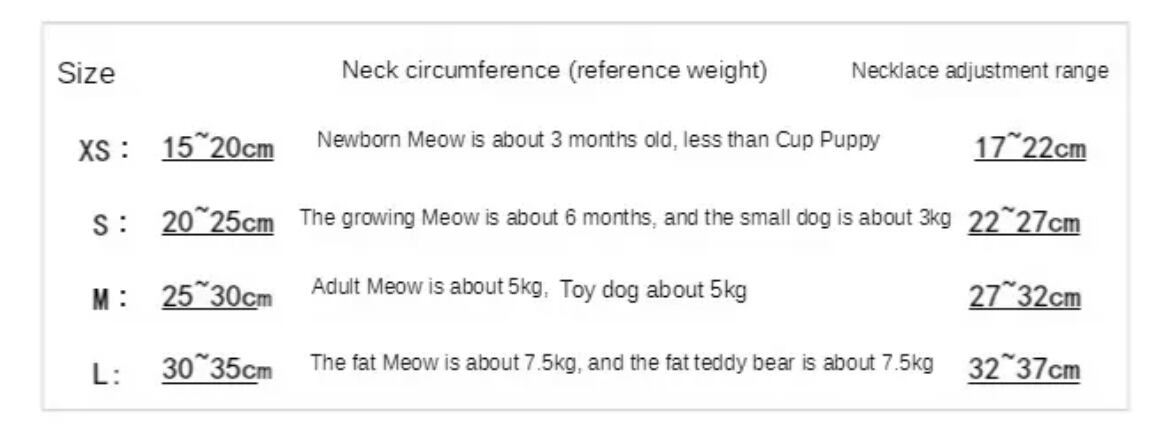
Task: Select the underlined 27~32cm adjustment range
Action: (x=1025, y=297)
